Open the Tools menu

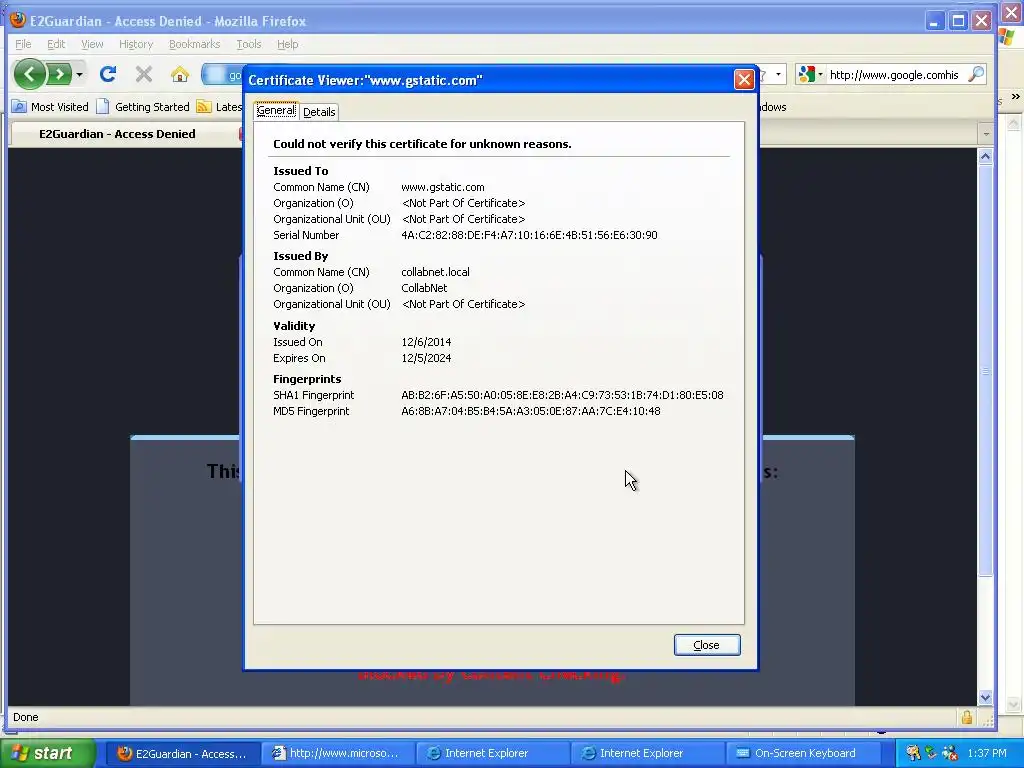[x=249, y=44]
